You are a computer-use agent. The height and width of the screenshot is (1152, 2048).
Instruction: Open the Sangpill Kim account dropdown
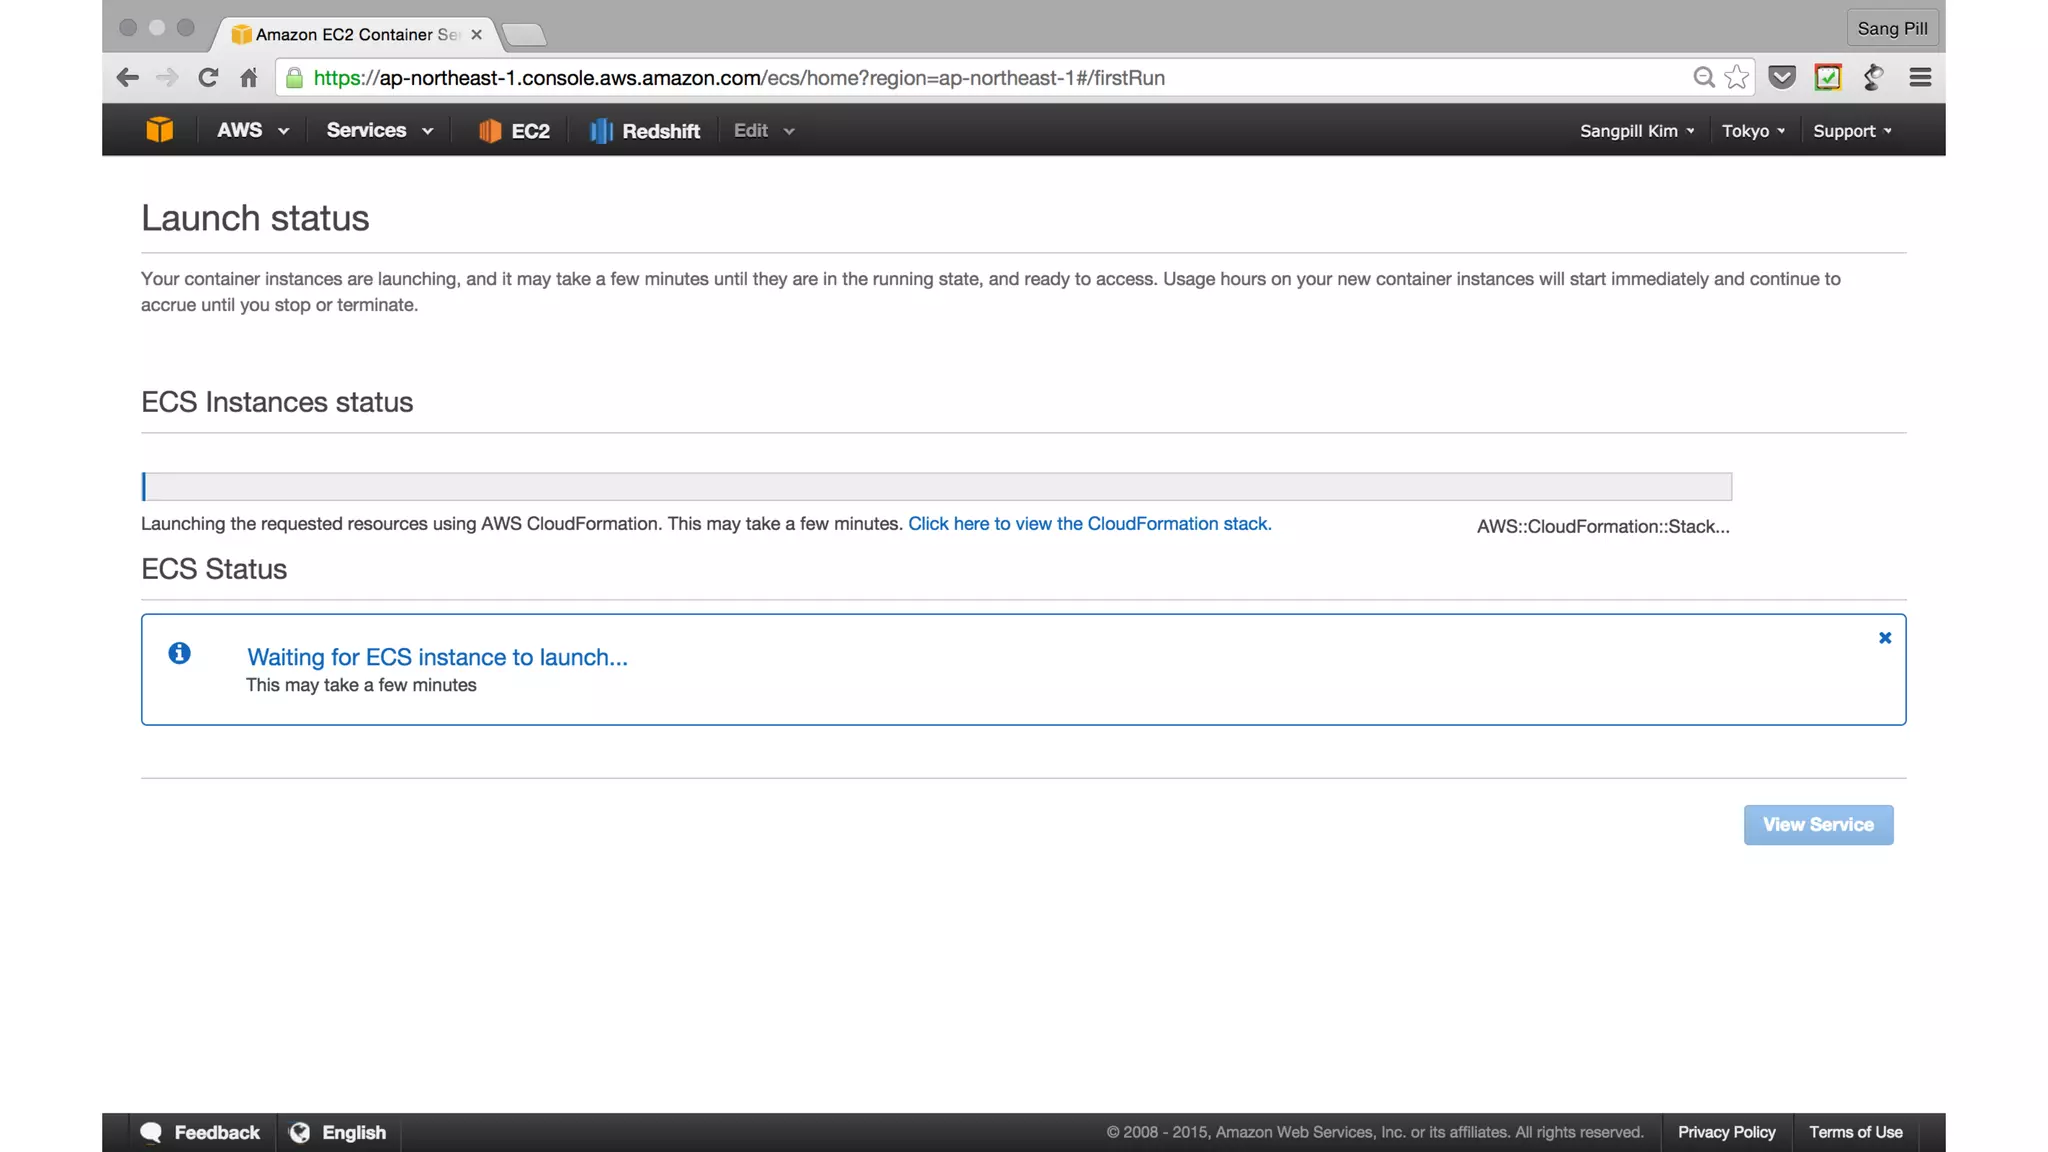[1637, 131]
